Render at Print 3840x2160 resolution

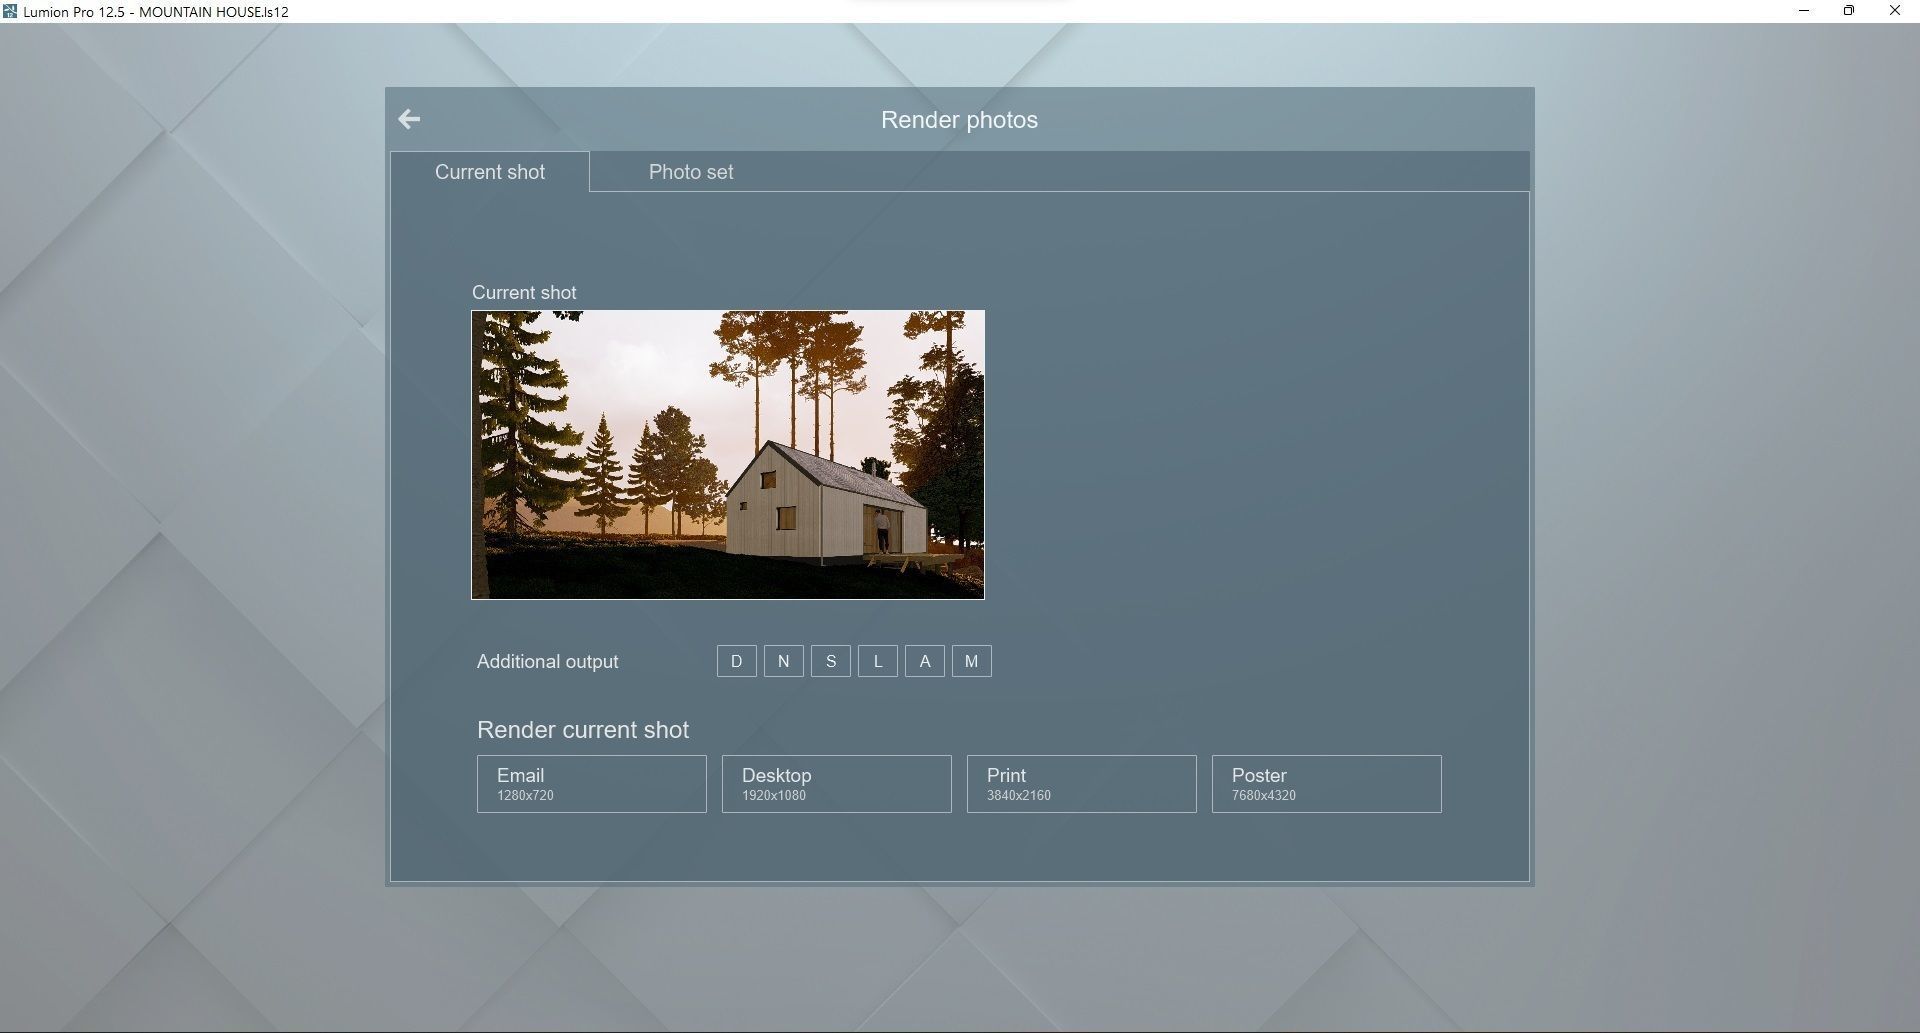tap(1082, 784)
